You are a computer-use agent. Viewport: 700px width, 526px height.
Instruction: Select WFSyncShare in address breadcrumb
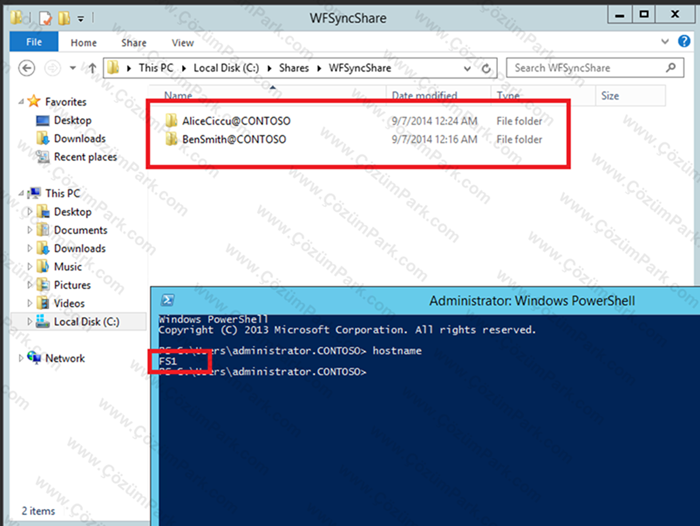[360, 68]
